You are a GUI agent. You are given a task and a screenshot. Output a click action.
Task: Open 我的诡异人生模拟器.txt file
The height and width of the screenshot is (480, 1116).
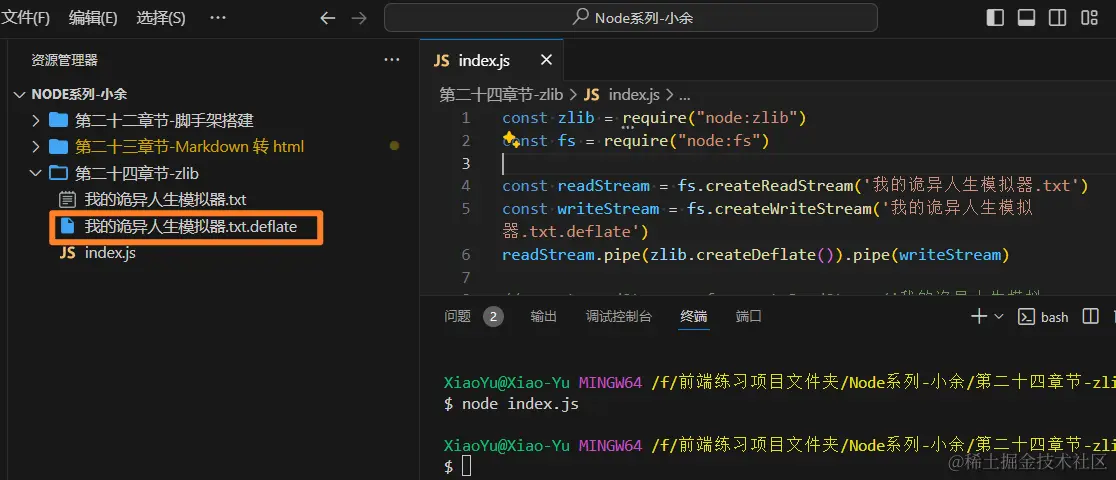pyautogui.click(x=165, y=200)
